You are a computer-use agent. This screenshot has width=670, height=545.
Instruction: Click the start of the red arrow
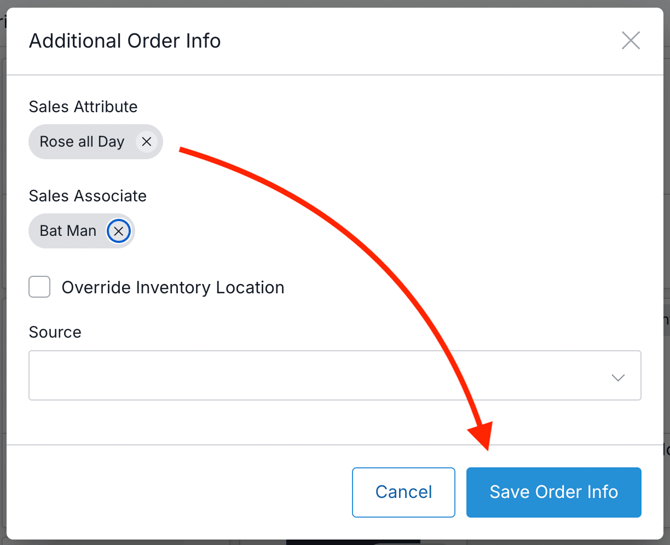(182, 150)
